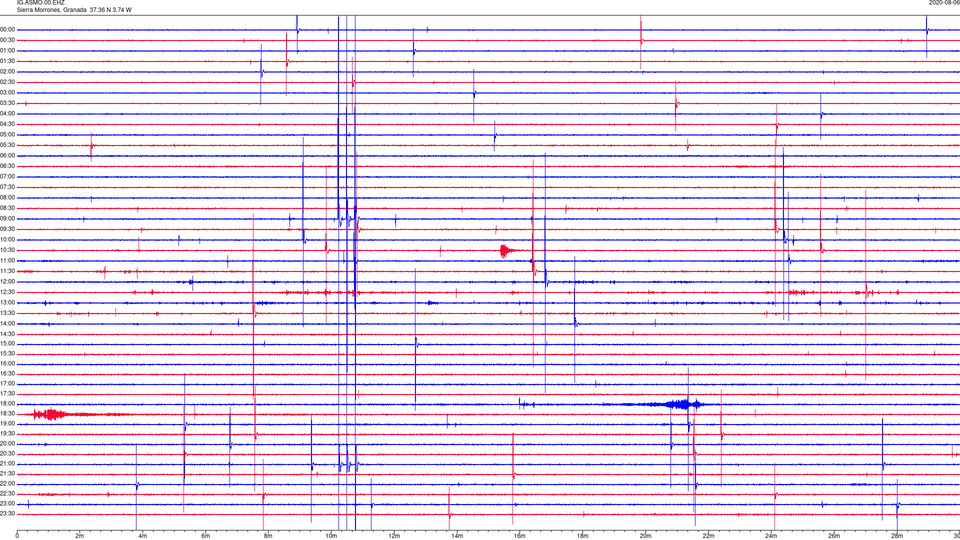Click the blue wave packet on 18:00 trace
The width and height of the screenshot is (960, 540).
pyautogui.click(x=680, y=404)
